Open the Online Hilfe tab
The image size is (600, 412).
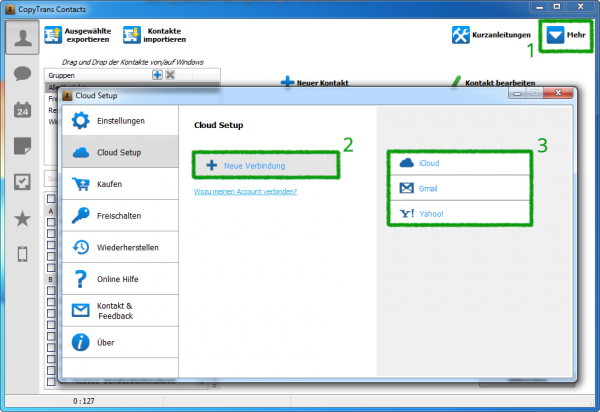(120, 279)
